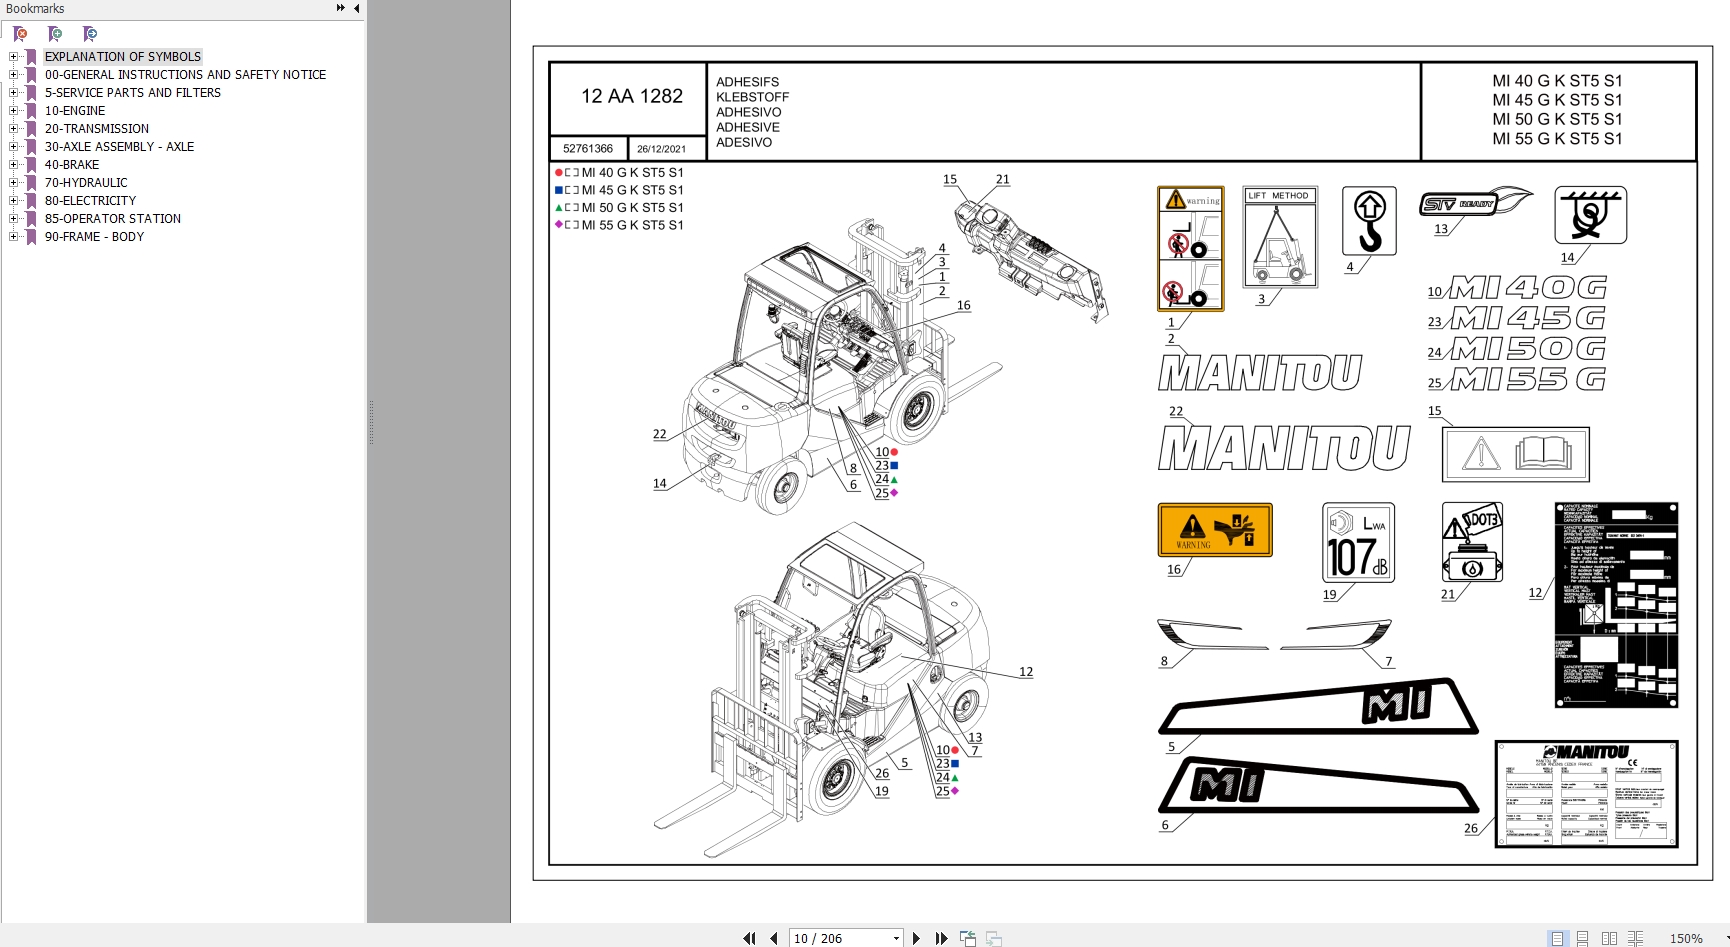Click the bookmark icon beside 90-FRAME - BODY
The image size is (1730, 947).
click(31, 237)
